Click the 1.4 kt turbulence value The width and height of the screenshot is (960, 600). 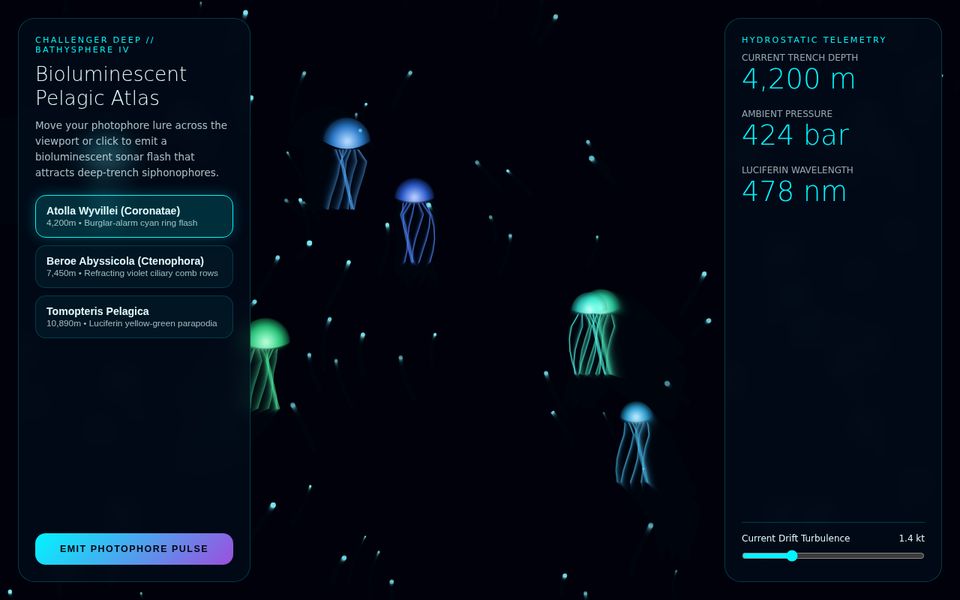coord(912,538)
